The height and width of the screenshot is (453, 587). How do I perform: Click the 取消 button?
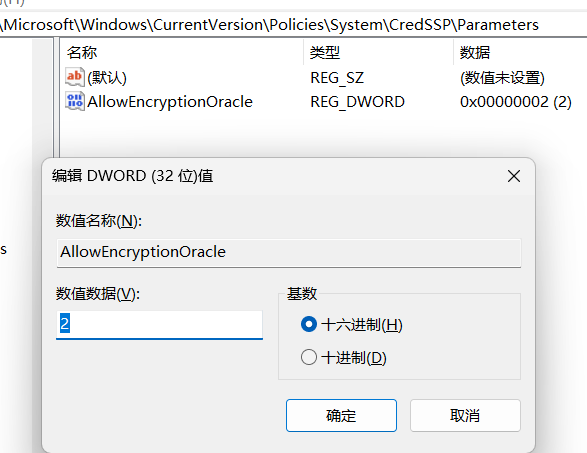coord(465,415)
